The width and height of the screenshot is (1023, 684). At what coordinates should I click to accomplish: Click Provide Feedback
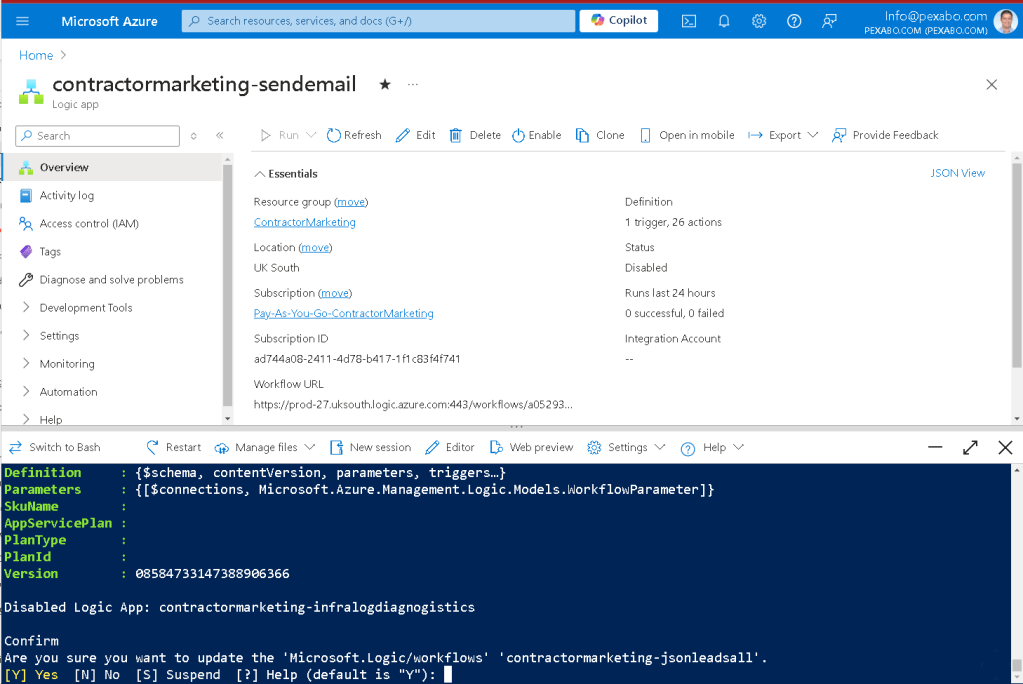point(885,135)
